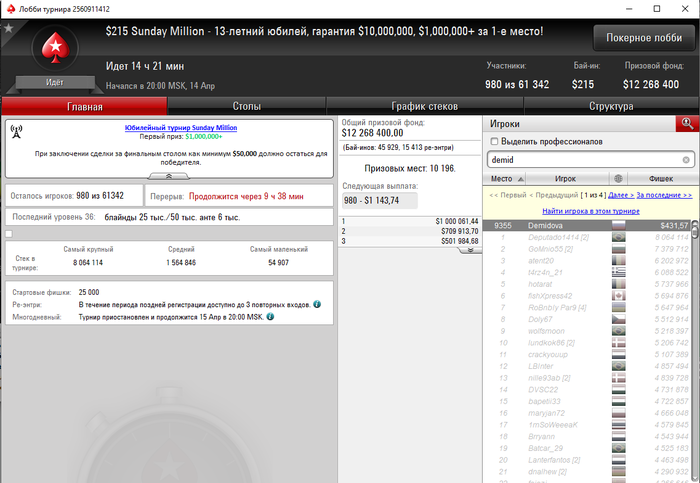
Task: Click the flag next to Deputado1414
Action: pyautogui.click(x=618, y=237)
